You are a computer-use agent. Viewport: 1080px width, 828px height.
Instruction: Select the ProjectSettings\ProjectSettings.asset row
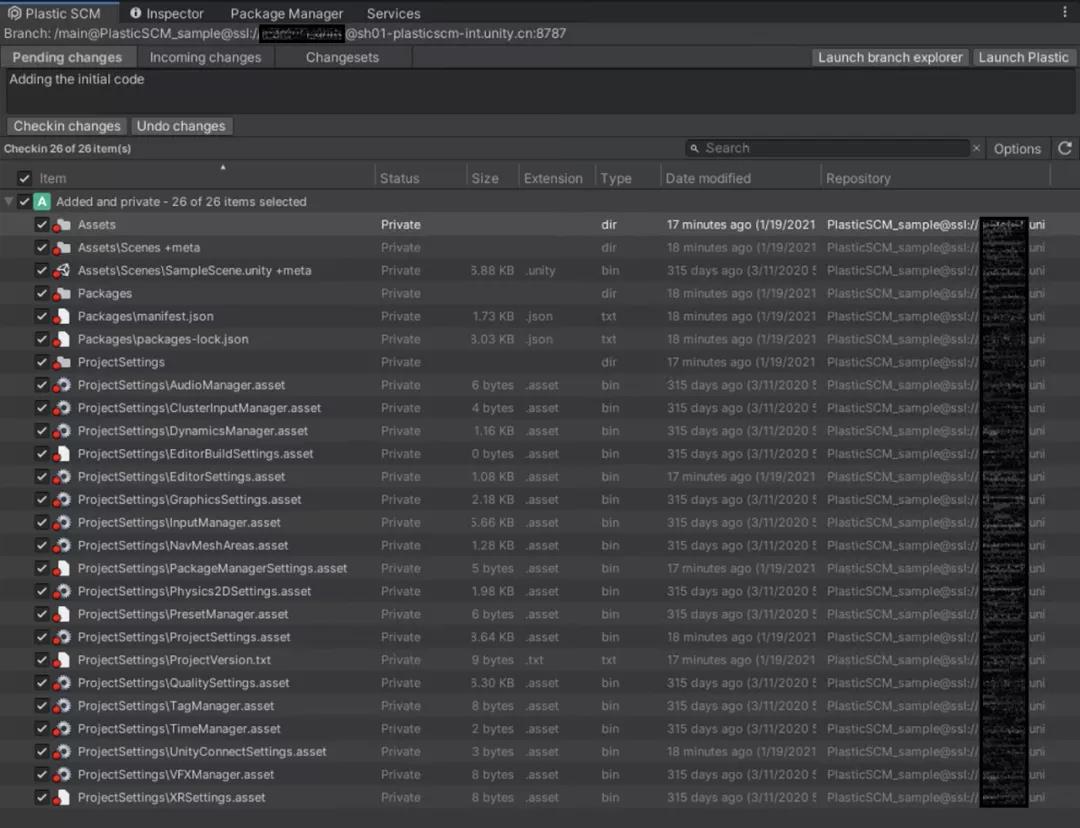(540, 637)
